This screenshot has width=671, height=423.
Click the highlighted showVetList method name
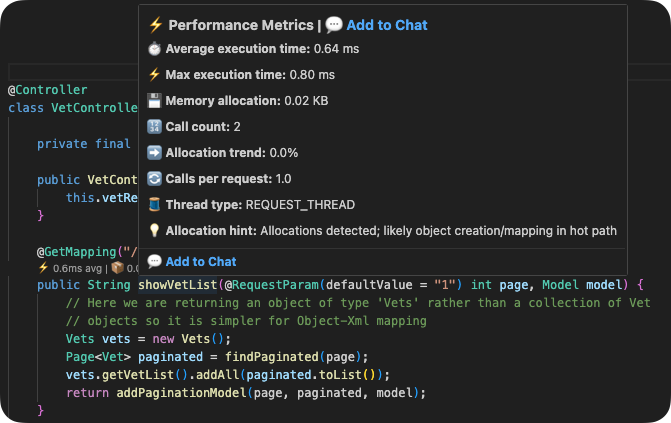click(178, 285)
